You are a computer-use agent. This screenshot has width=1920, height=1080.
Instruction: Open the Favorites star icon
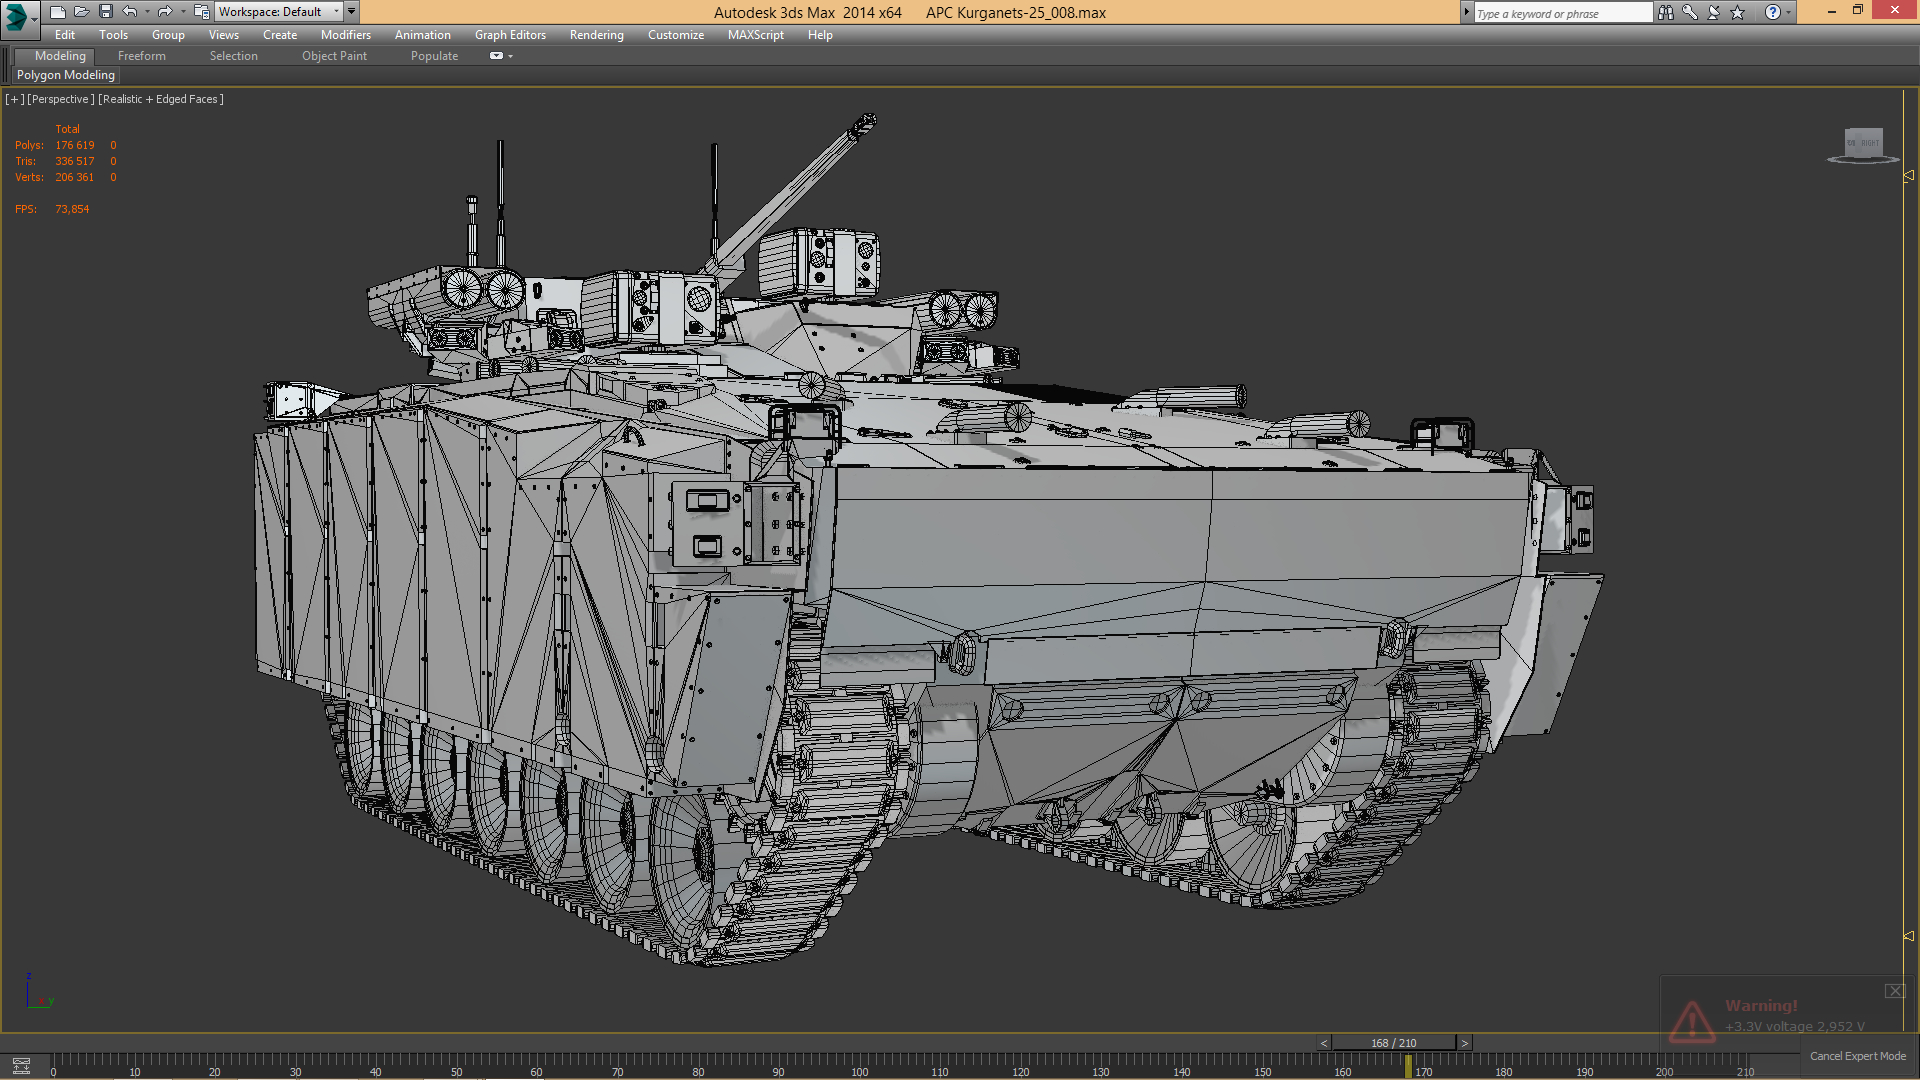point(1737,12)
